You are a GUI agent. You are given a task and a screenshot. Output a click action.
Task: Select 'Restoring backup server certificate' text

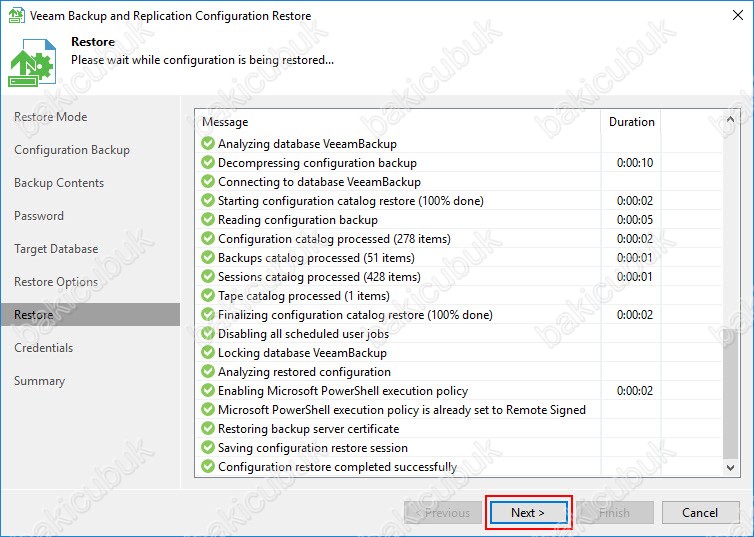[x=309, y=429]
